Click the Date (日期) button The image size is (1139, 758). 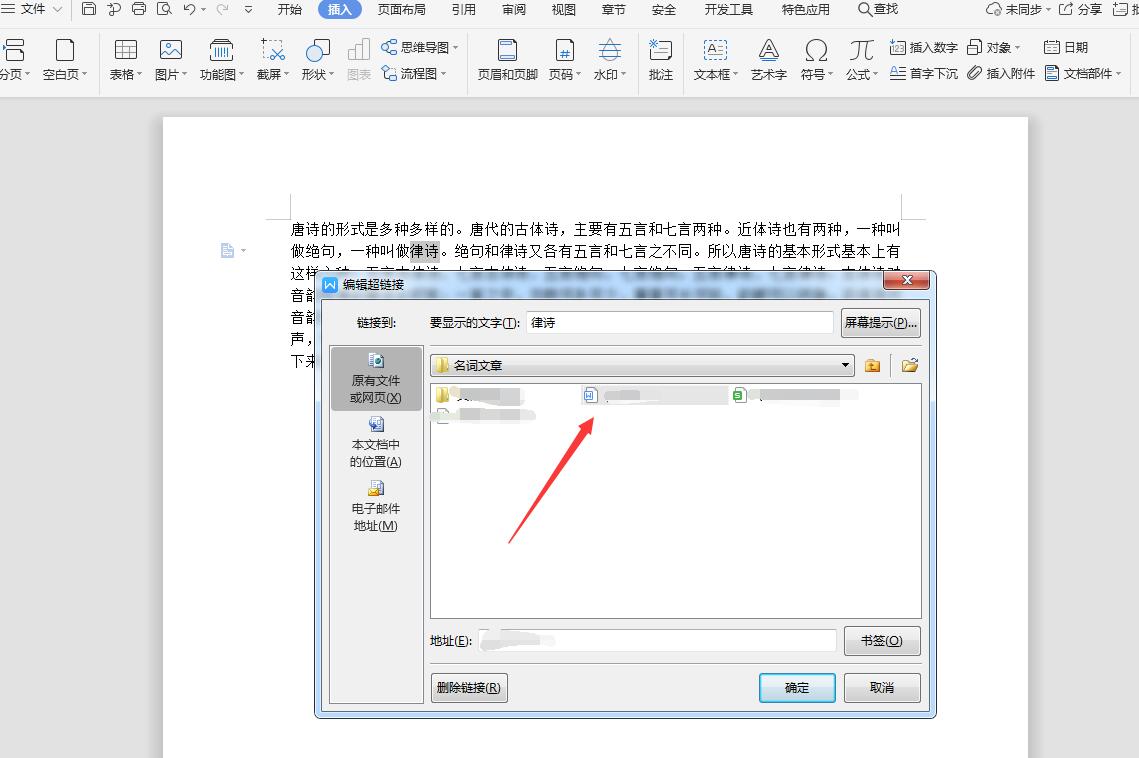(x=1066, y=47)
